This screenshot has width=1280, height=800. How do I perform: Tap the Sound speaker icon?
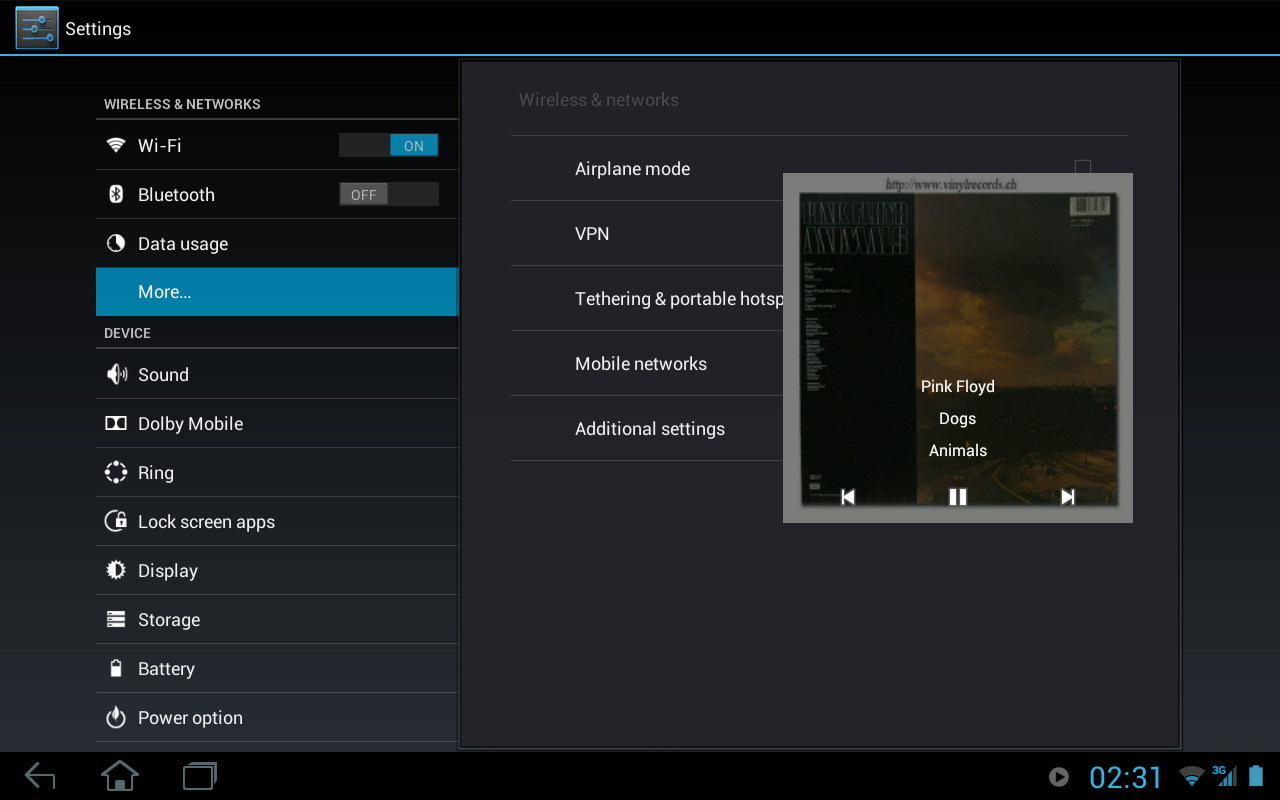point(116,374)
